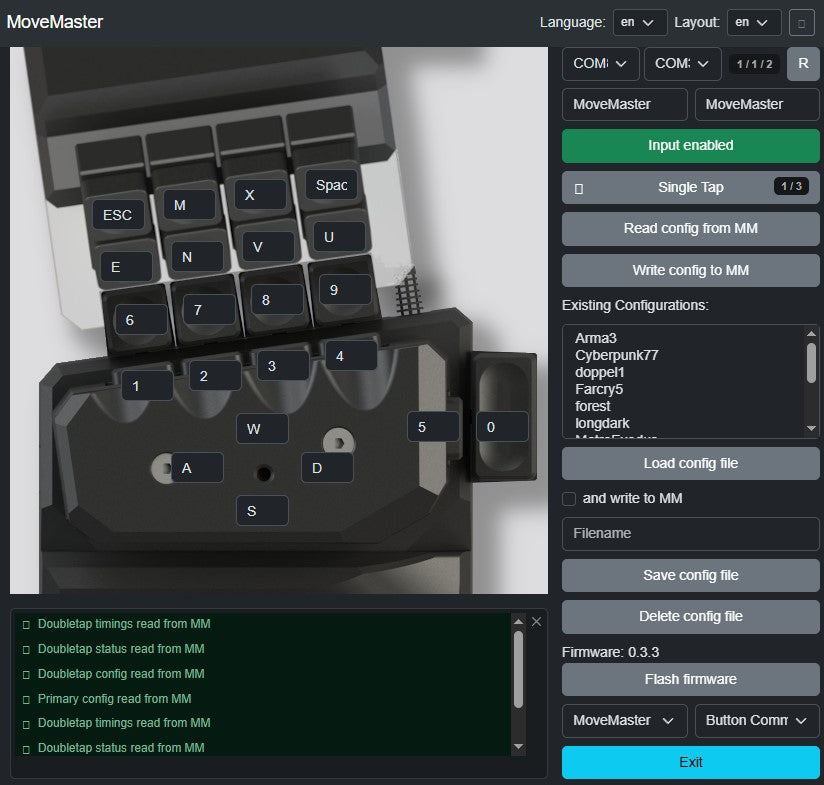Viewport: 824px width, 785px height.
Task: Open the MoveMaster dropdown above Exit
Action: pos(625,720)
